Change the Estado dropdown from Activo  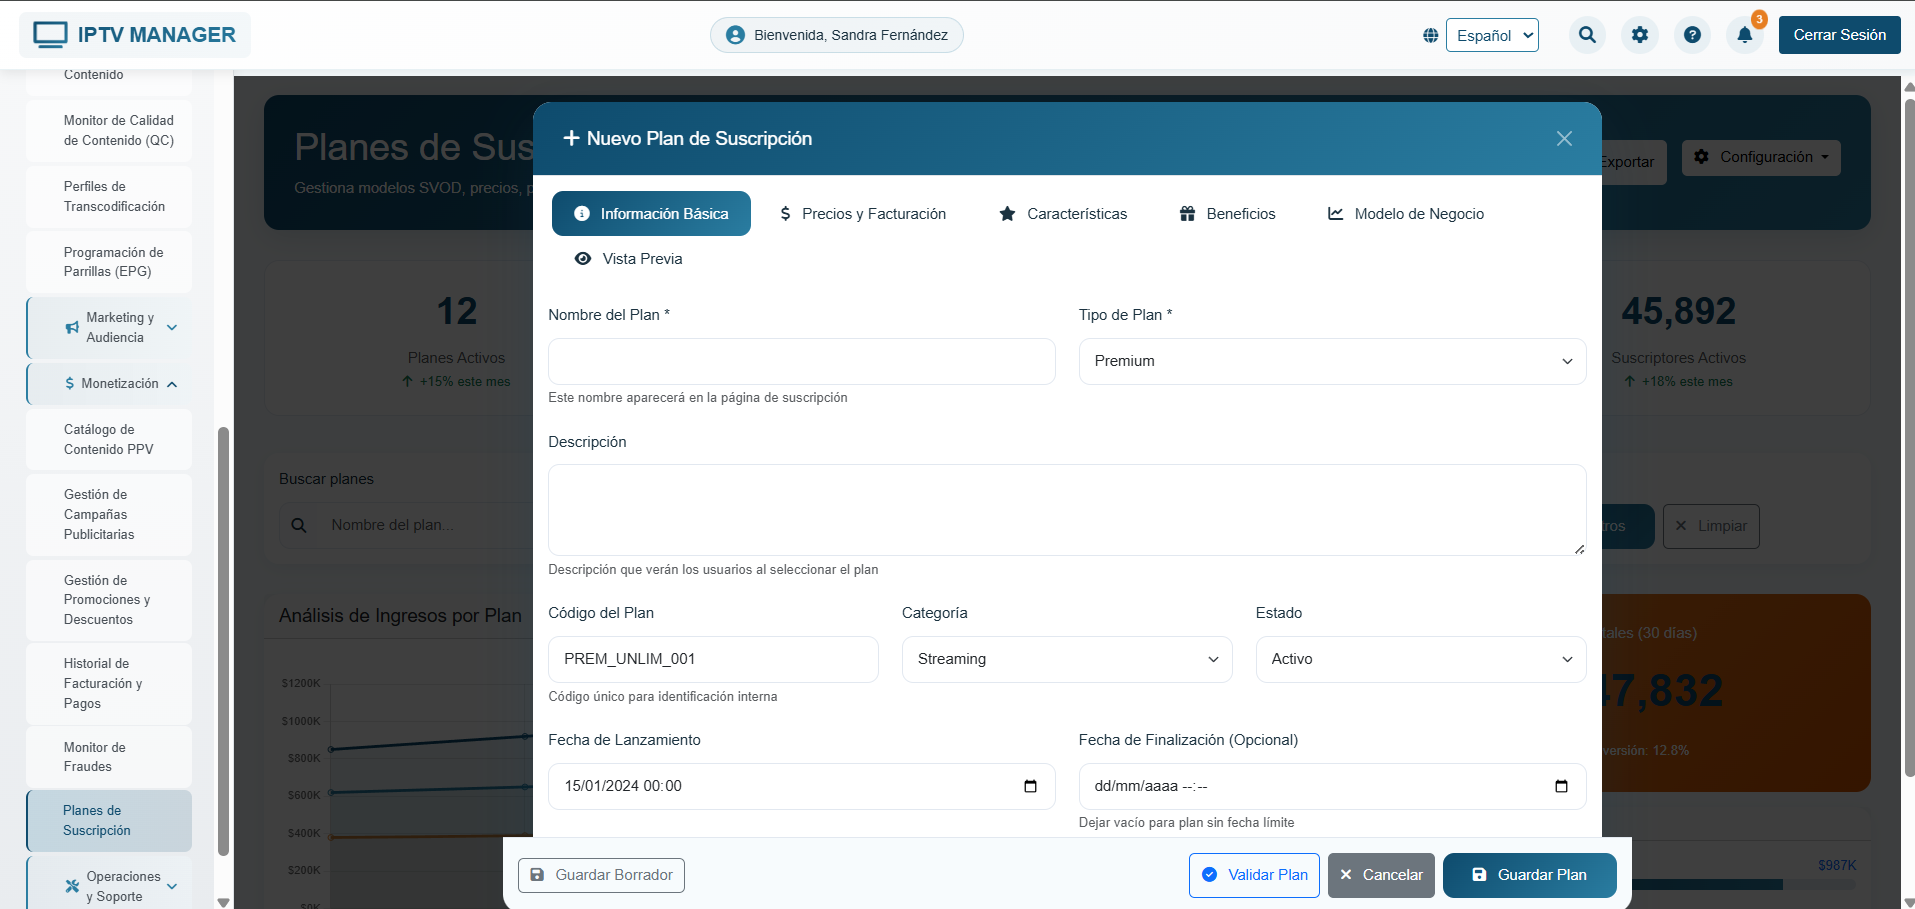click(1419, 659)
